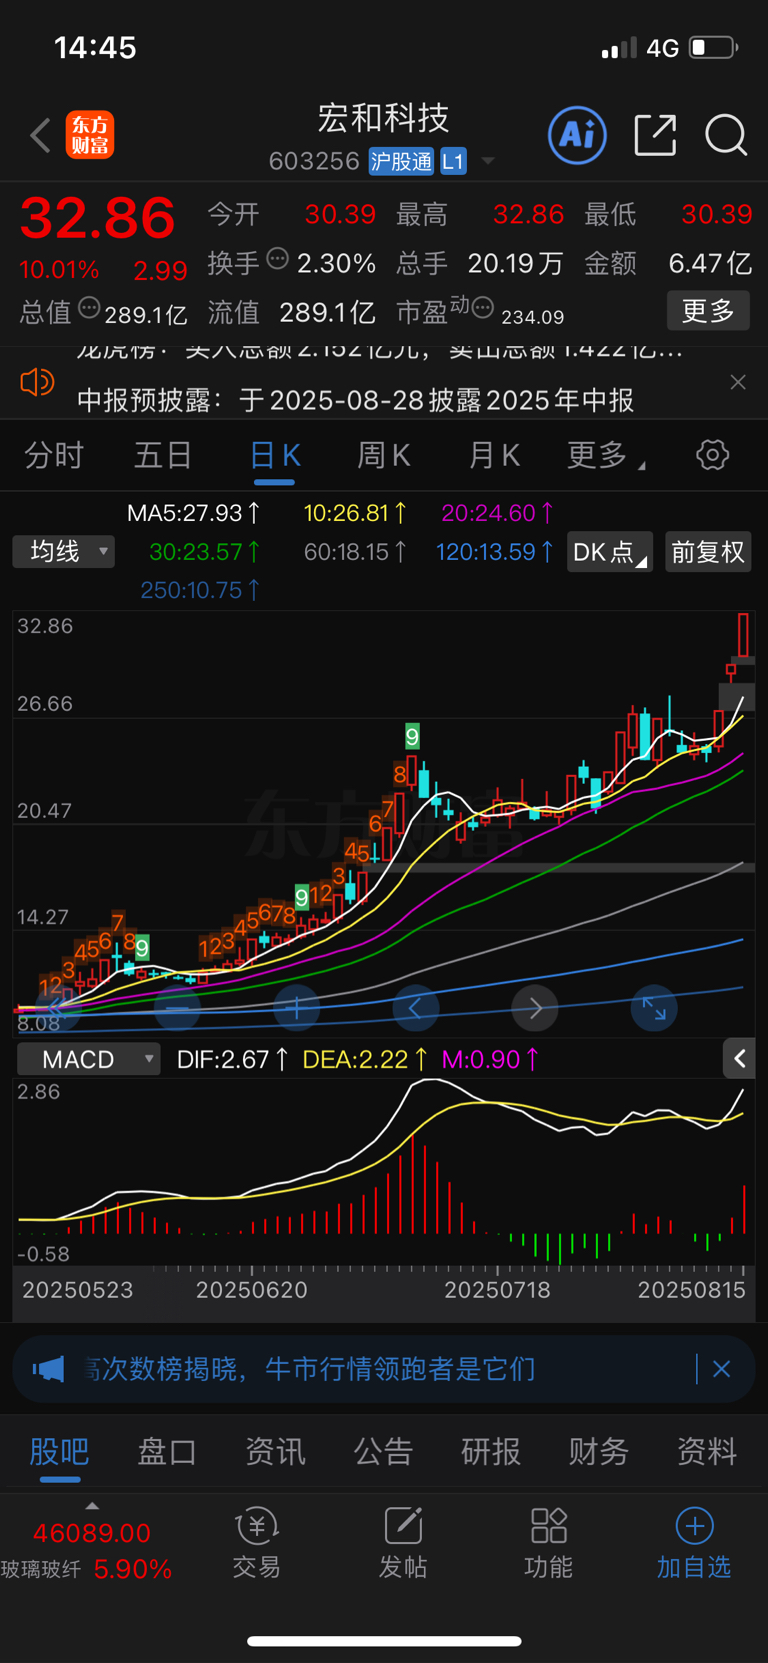768x1663 pixels.
Task: Open the 研报 tab
Action: point(491,1451)
